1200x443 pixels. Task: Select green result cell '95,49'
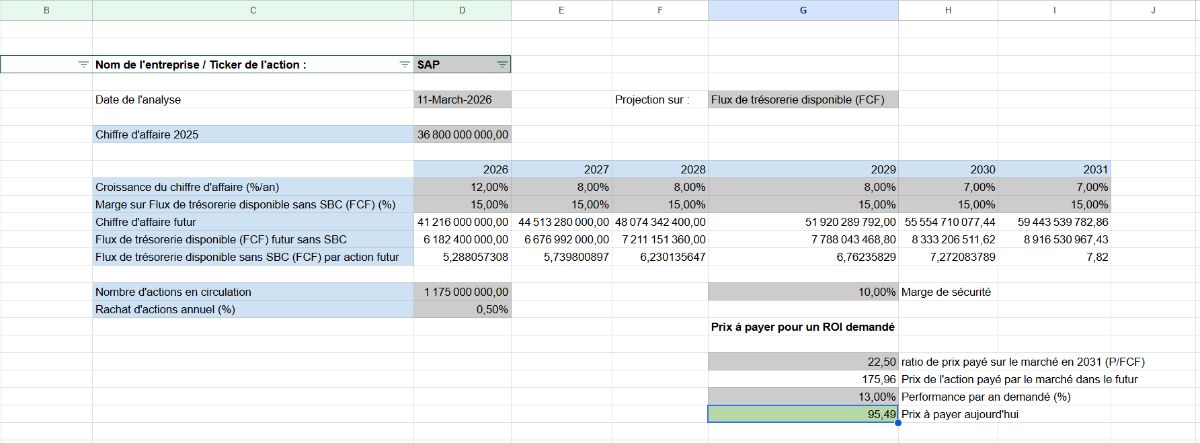point(803,414)
